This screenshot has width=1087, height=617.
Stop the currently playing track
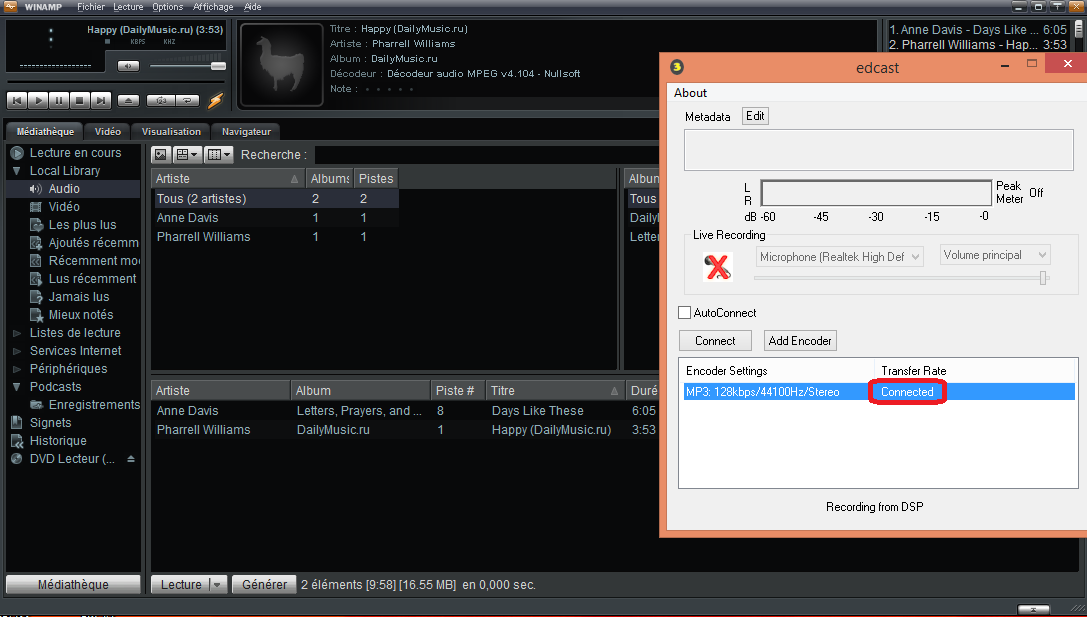(80, 100)
